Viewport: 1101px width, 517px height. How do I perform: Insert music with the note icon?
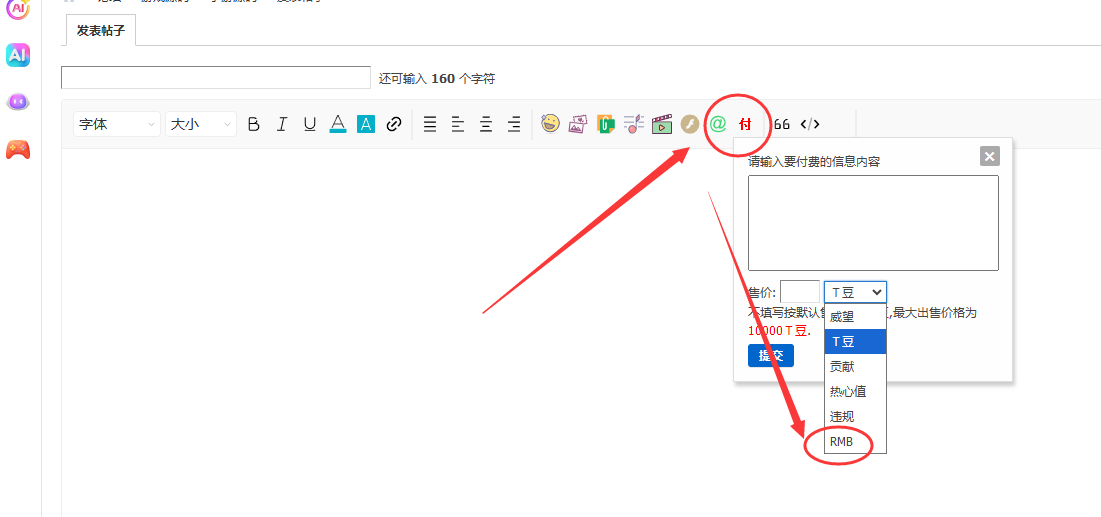[633, 124]
